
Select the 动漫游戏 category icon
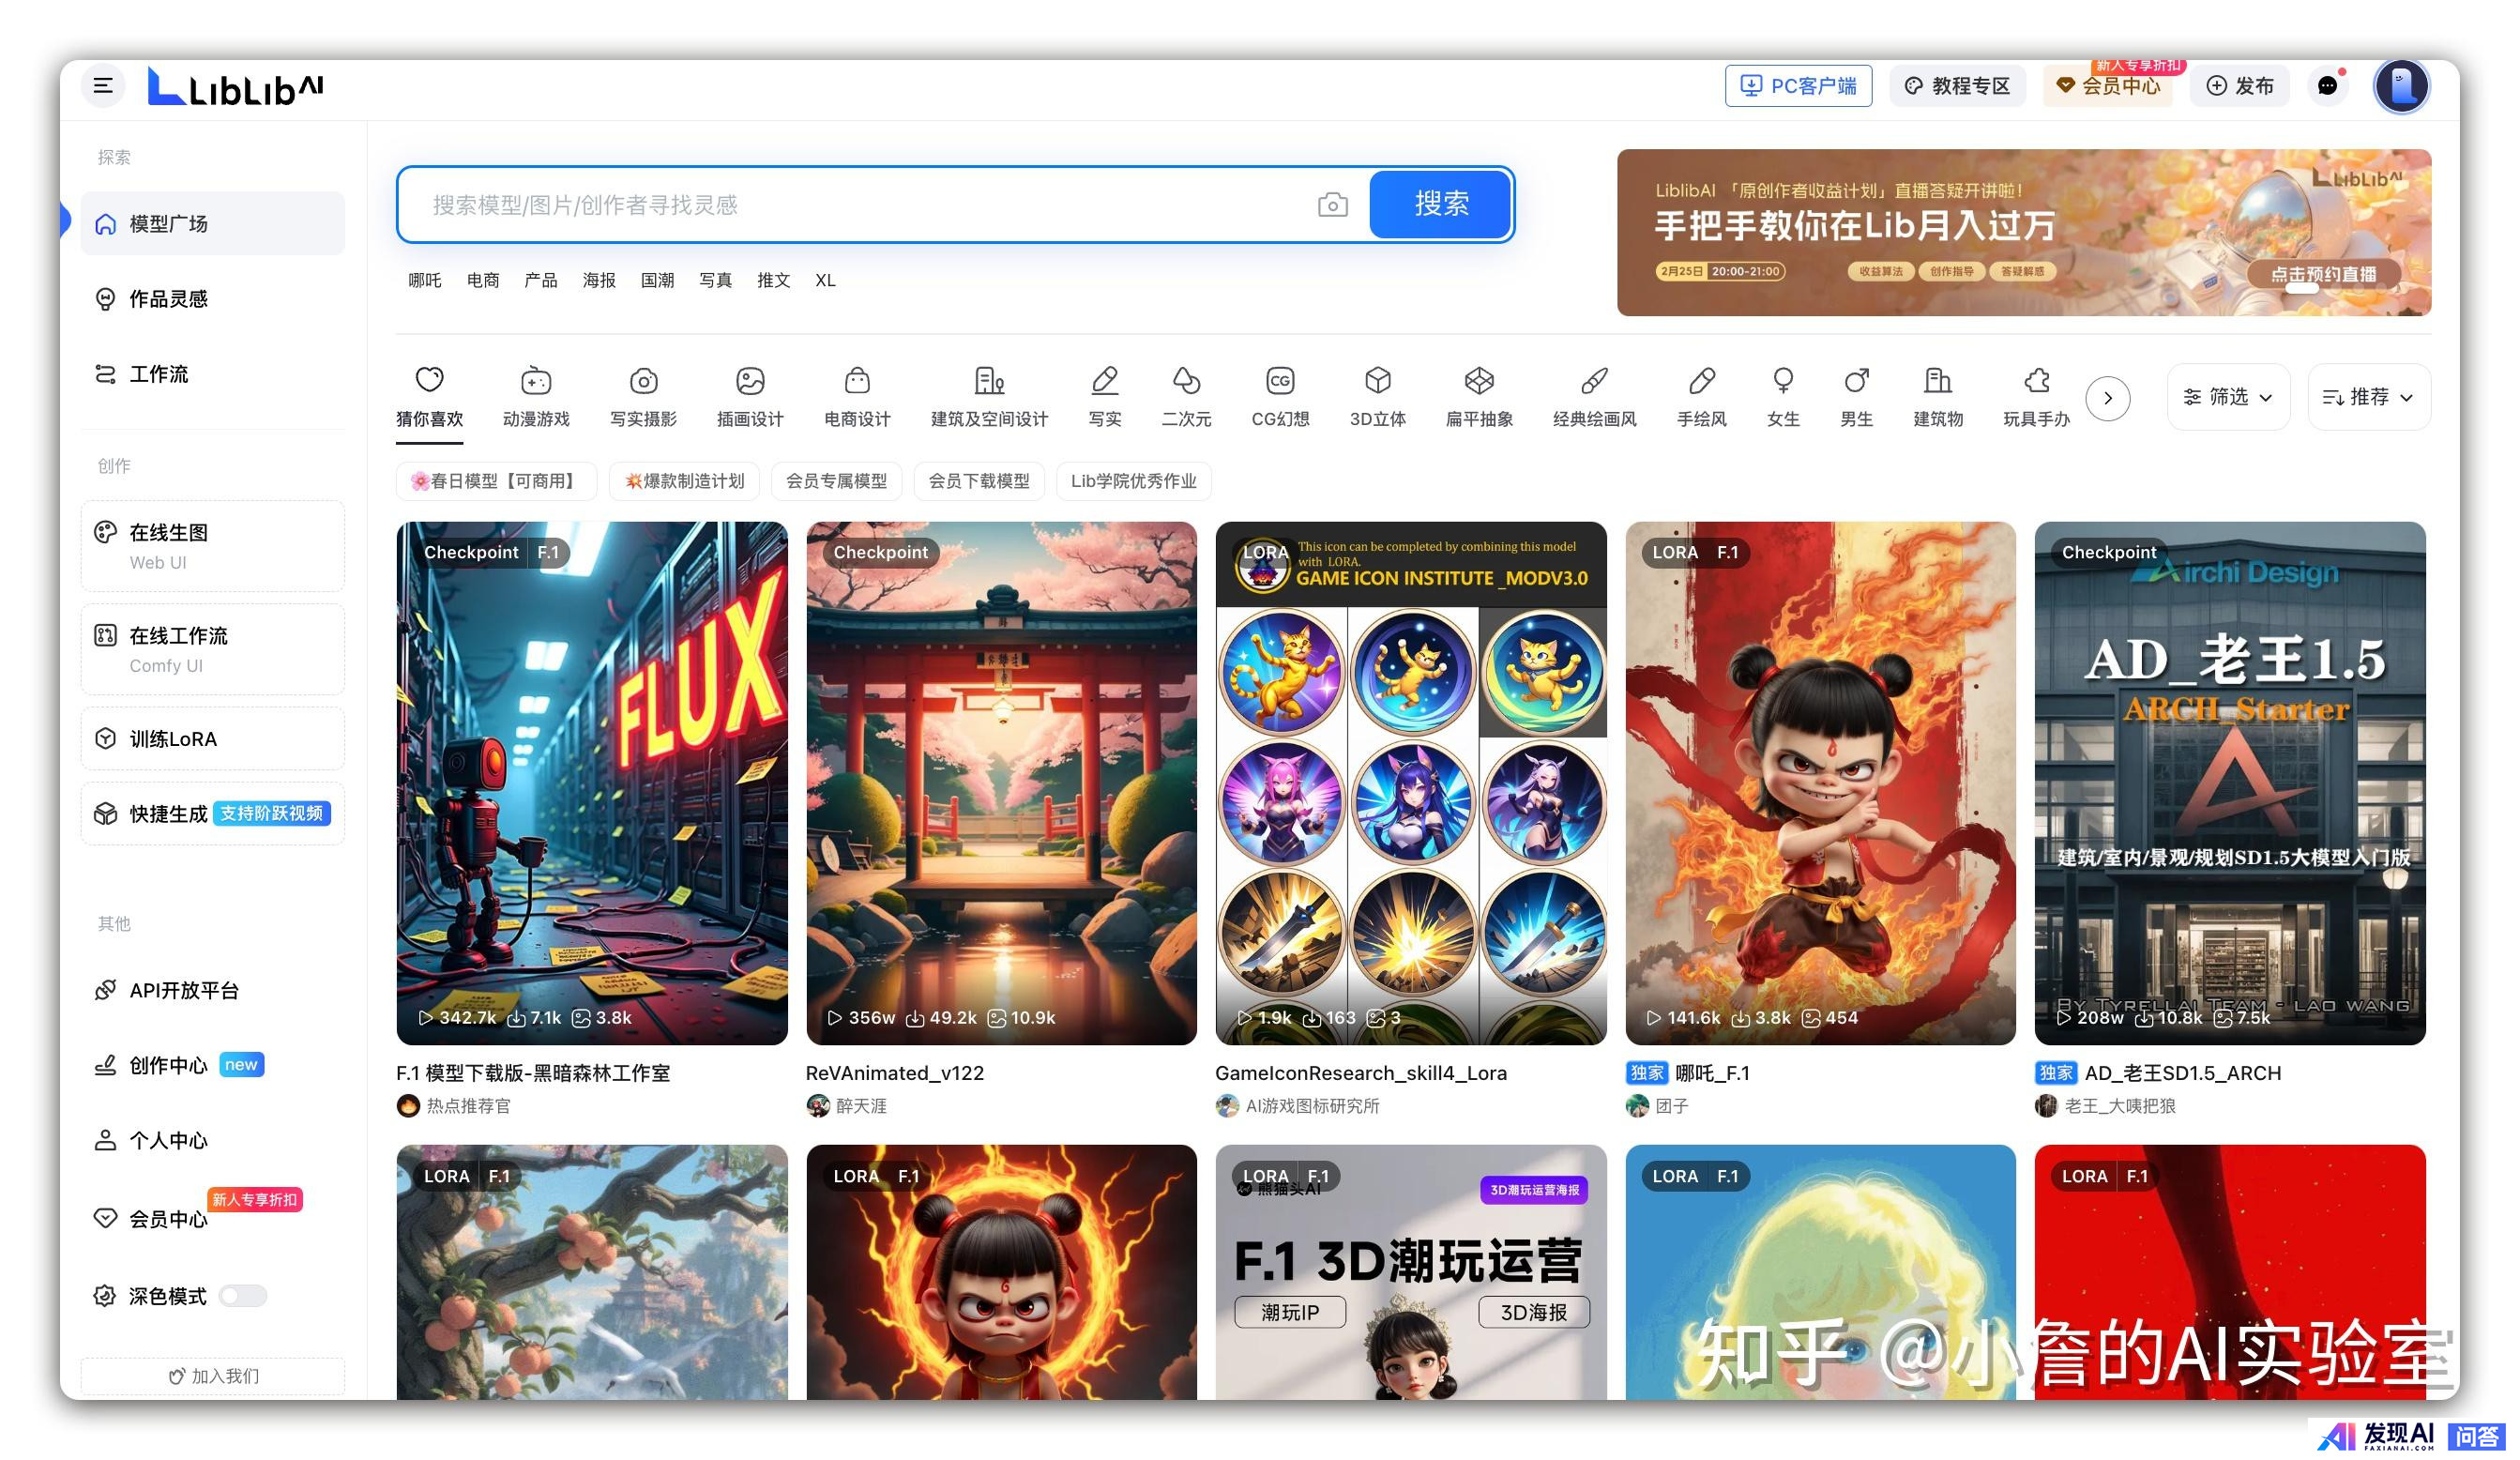click(536, 381)
